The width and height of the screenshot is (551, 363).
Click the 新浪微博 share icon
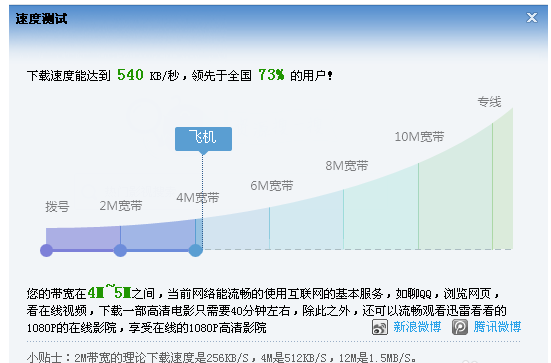[380, 327]
